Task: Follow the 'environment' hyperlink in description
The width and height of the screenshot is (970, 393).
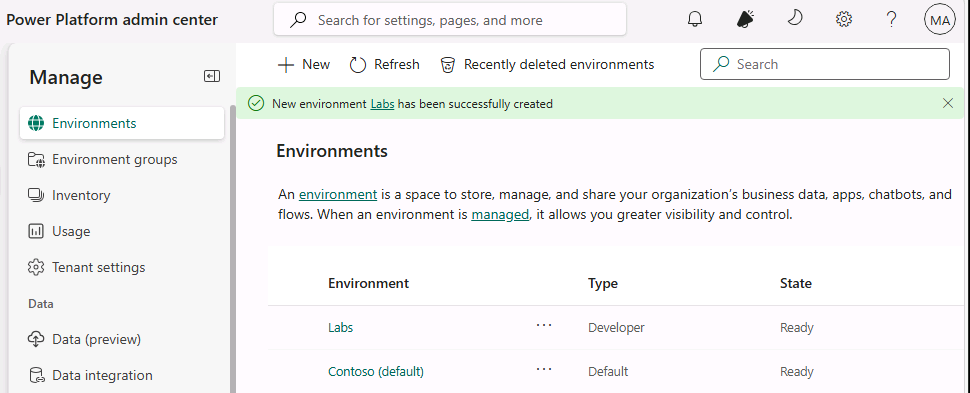Action: point(338,194)
